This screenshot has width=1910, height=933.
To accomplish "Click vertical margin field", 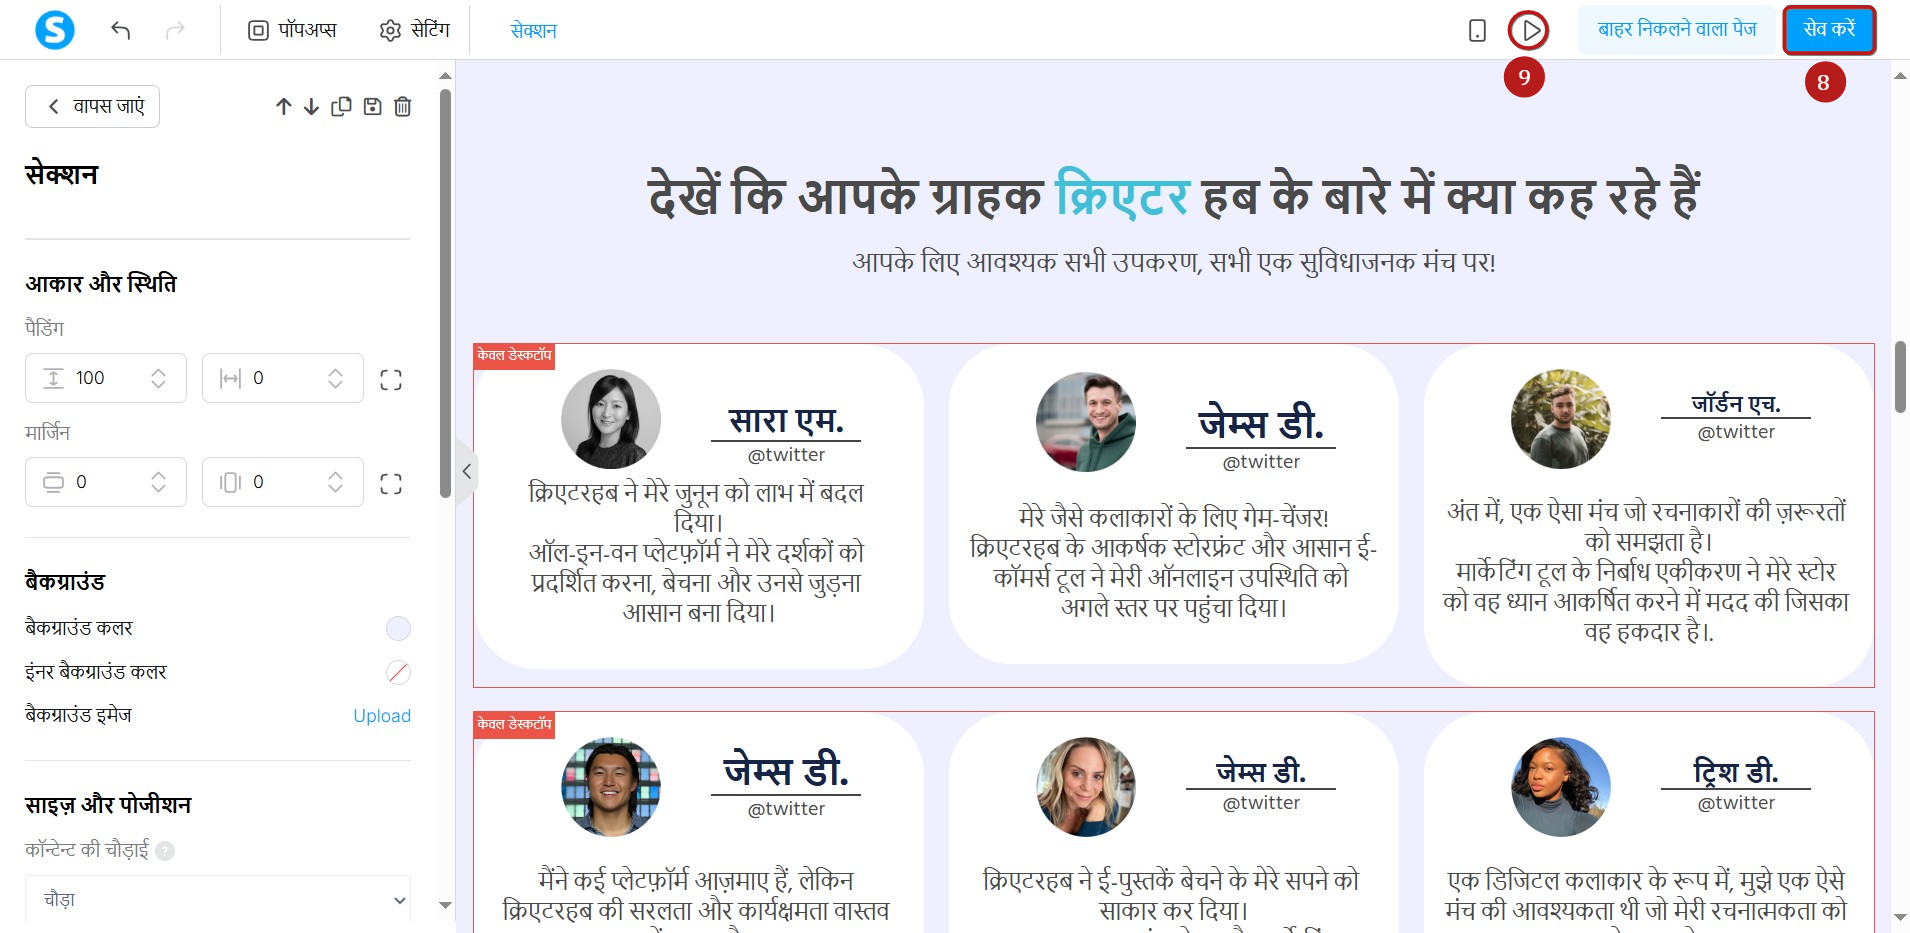I will (x=106, y=482).
